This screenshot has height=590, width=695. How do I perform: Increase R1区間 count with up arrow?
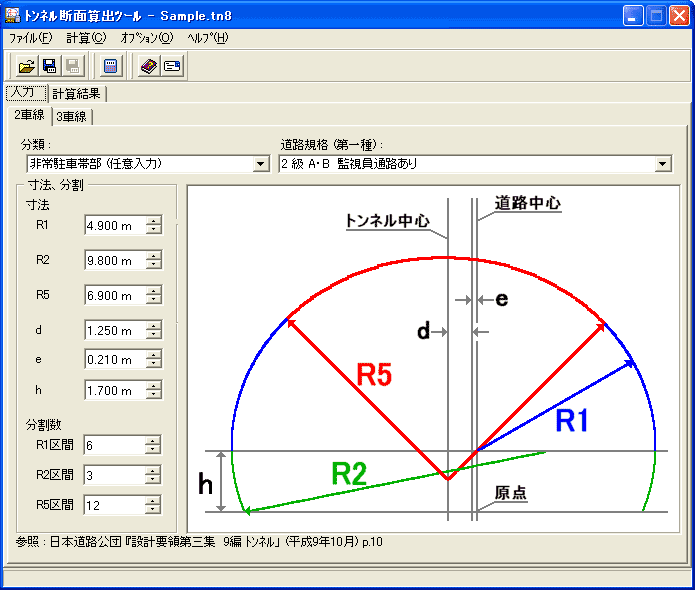click(x=153, y=441)
